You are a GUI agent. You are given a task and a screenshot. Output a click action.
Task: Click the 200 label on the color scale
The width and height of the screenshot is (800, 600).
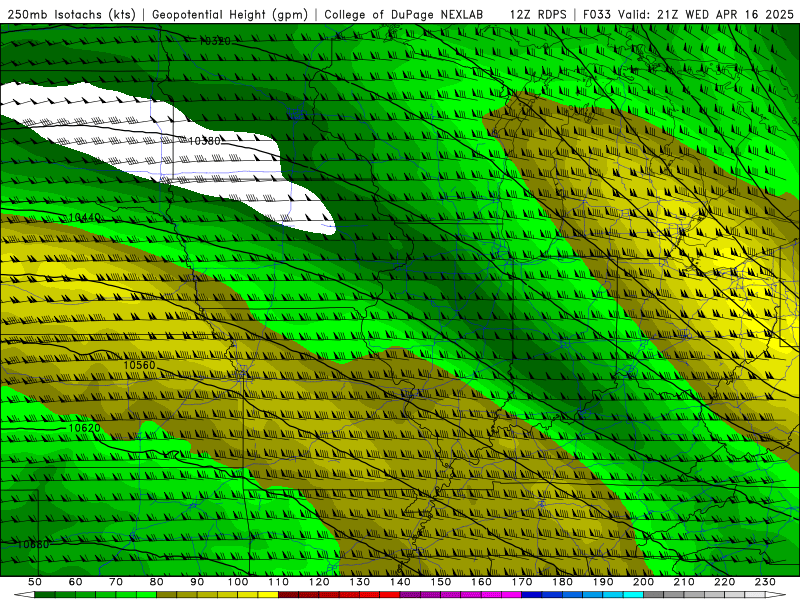pyautogui.click(x=643, y=582)
